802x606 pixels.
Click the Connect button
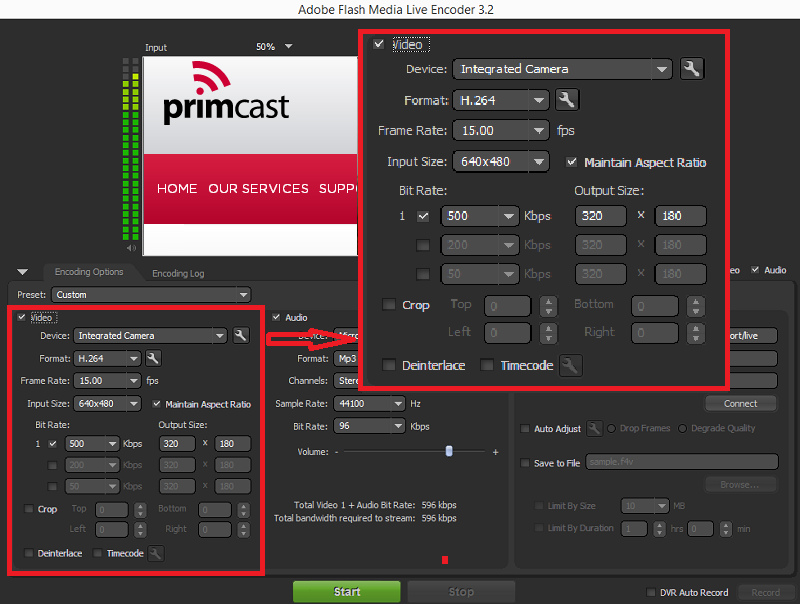pyautogui.click(x=740, y=403)
